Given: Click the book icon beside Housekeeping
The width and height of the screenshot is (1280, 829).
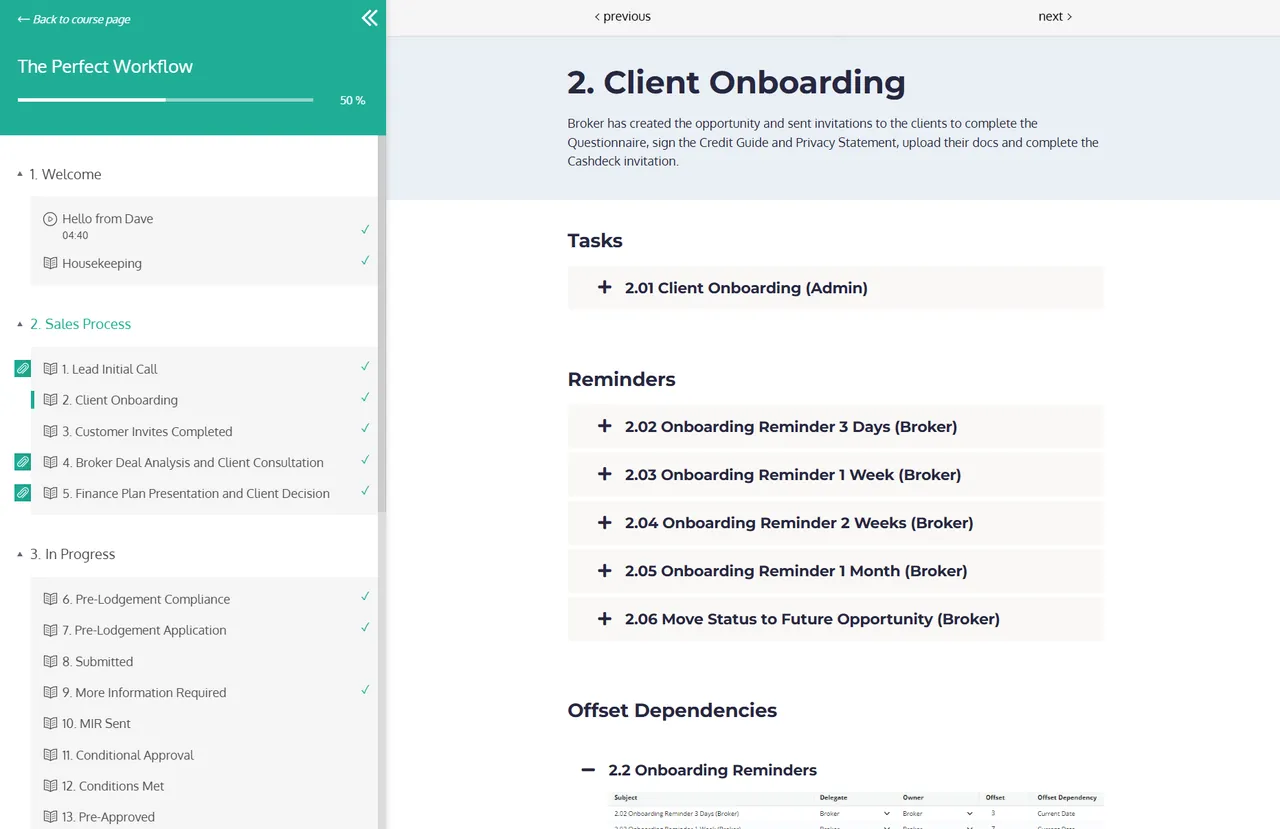Looking at the screenshot, I should point(50,263).
